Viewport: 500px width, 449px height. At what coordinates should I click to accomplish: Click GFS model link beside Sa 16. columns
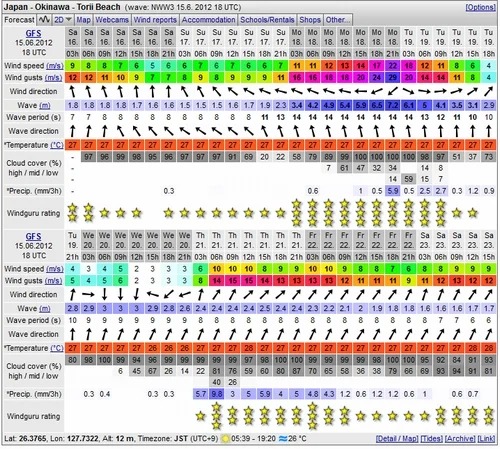coord(33,33)
